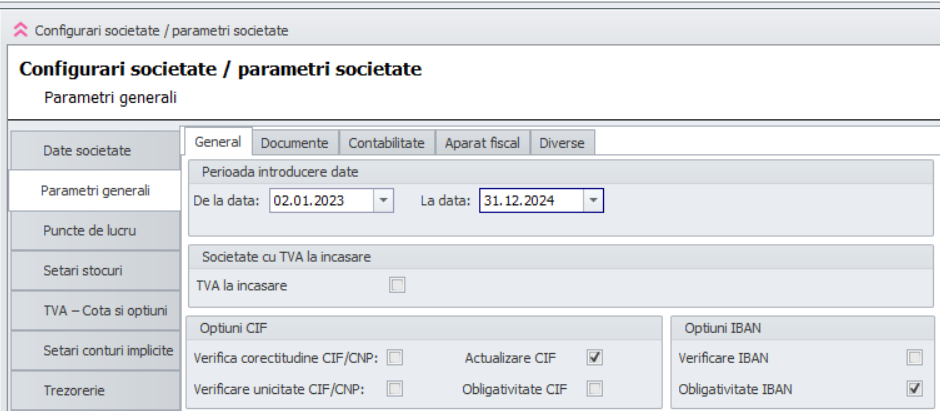Tick the Obligativitate CIF checkbox
The height and width of the screenshot is (411, 940).
point(595,388)
